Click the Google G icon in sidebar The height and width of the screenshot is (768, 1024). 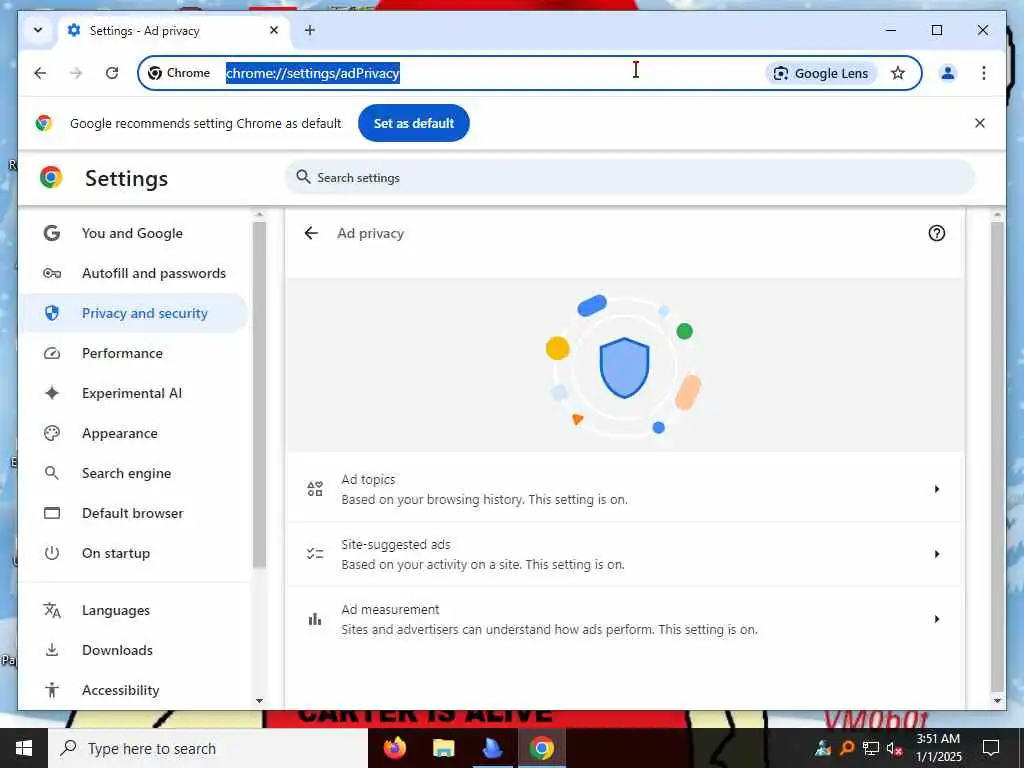[52, 233]
